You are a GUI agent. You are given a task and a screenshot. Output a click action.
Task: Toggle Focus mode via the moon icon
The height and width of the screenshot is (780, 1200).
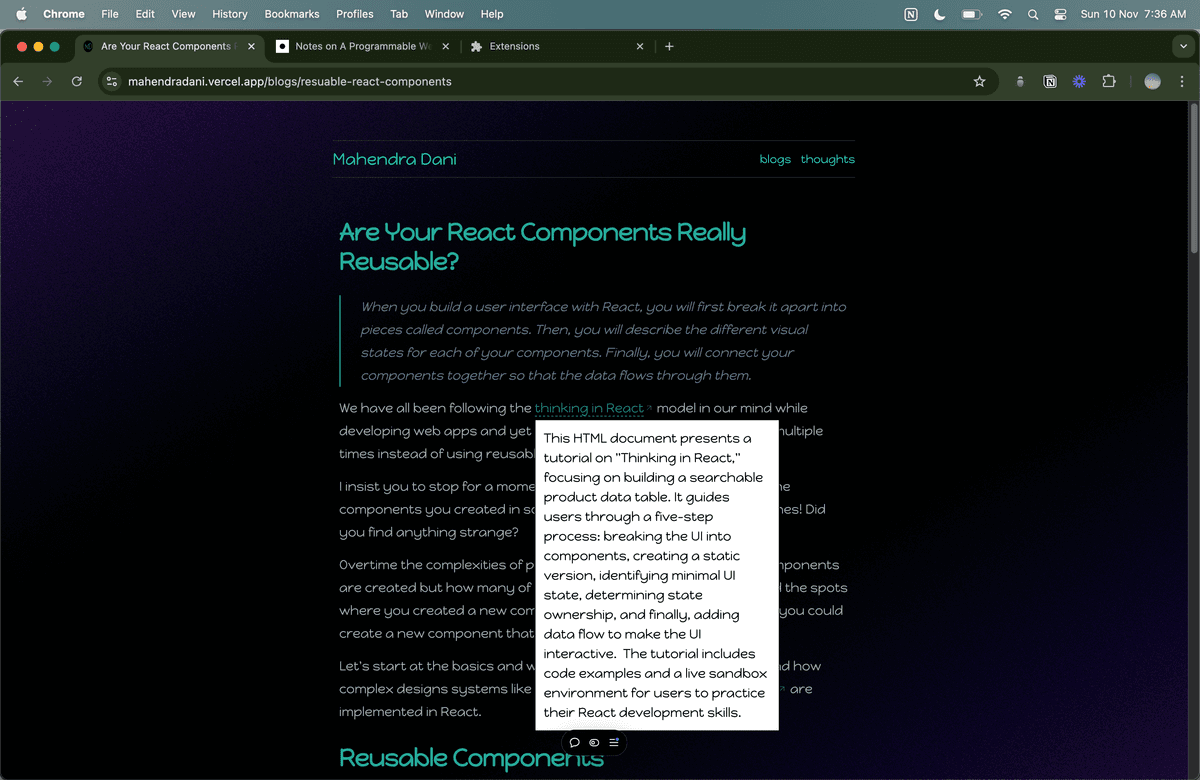click(939, 14)
